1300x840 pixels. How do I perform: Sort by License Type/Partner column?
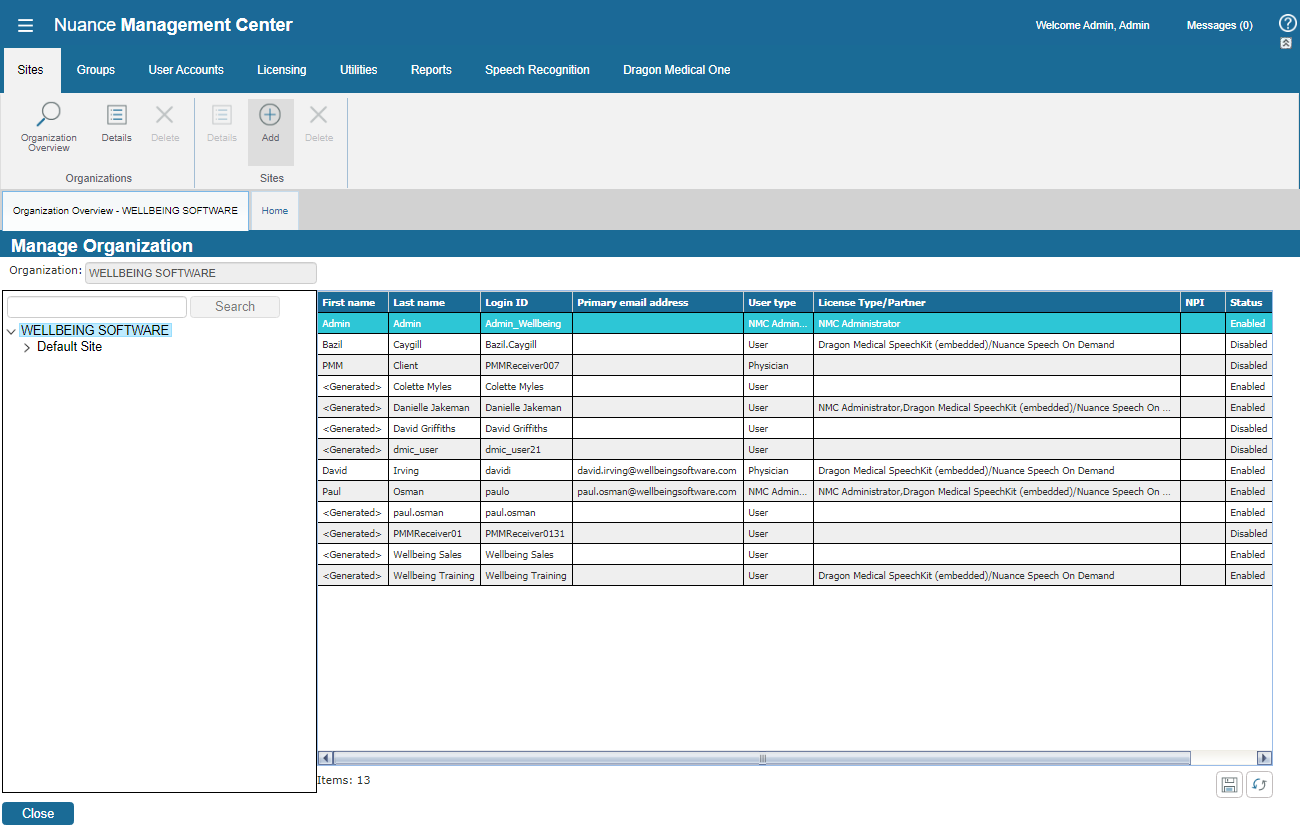point(997,302)
